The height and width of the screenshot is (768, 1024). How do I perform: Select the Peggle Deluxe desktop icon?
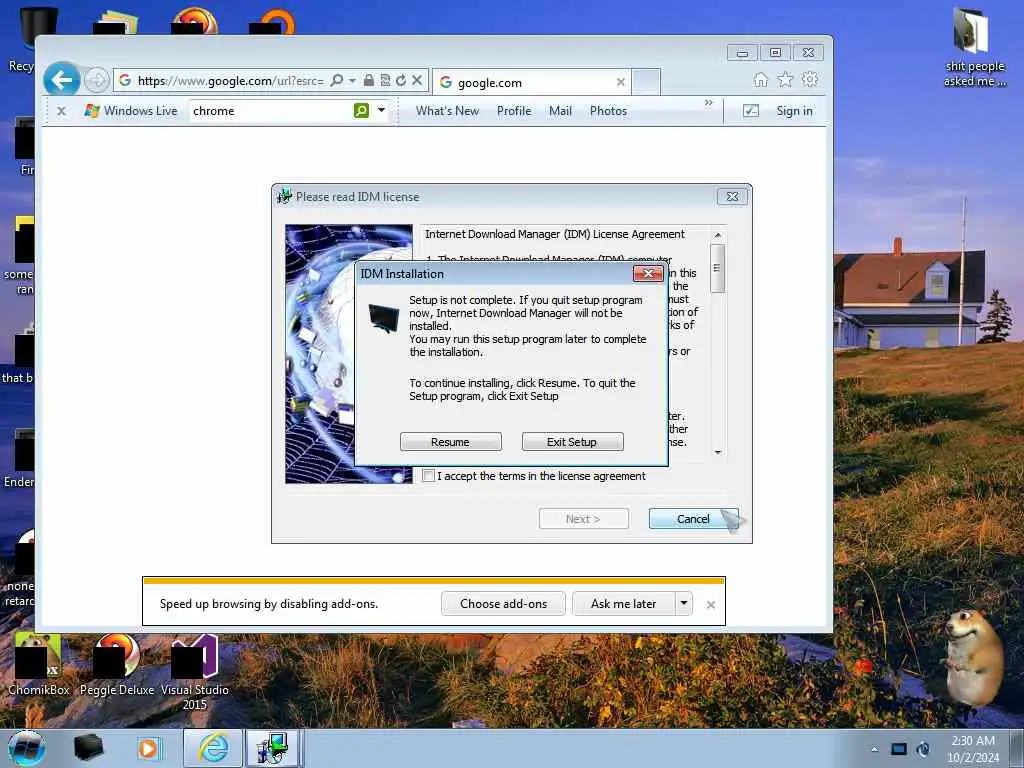click(117, 665)
